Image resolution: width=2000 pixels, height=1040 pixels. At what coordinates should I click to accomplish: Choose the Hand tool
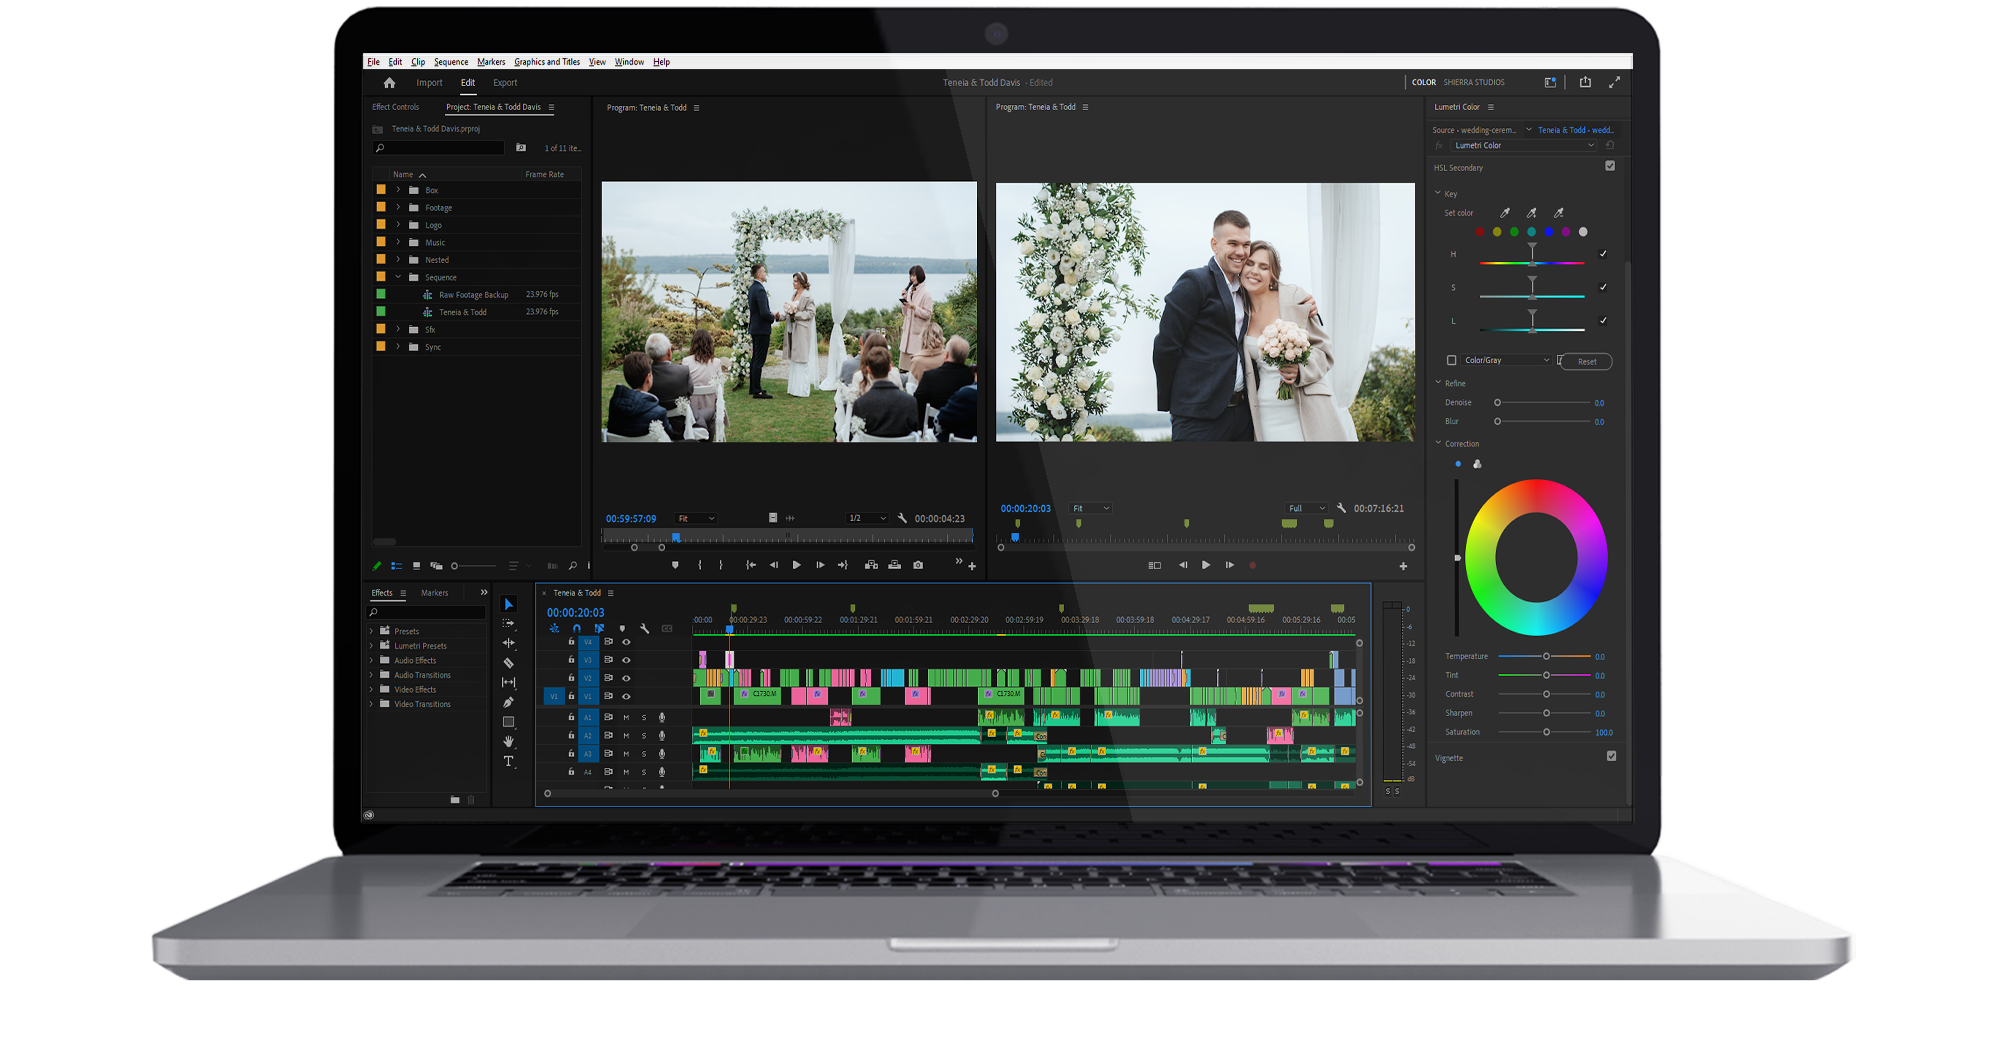[x=508, y=741]
